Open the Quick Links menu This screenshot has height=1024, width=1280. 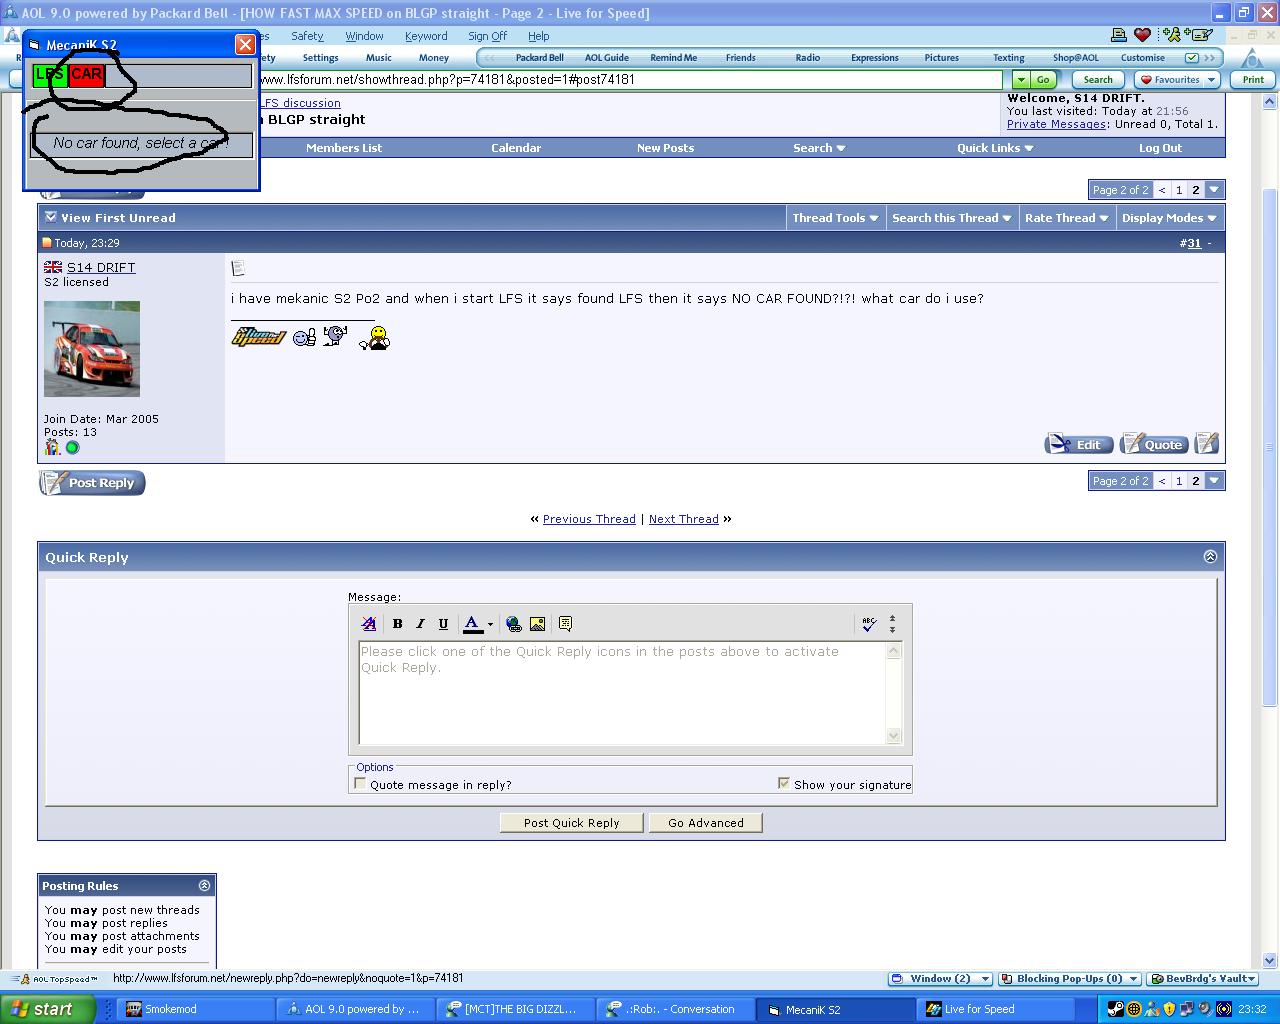[x=995, y=148]
